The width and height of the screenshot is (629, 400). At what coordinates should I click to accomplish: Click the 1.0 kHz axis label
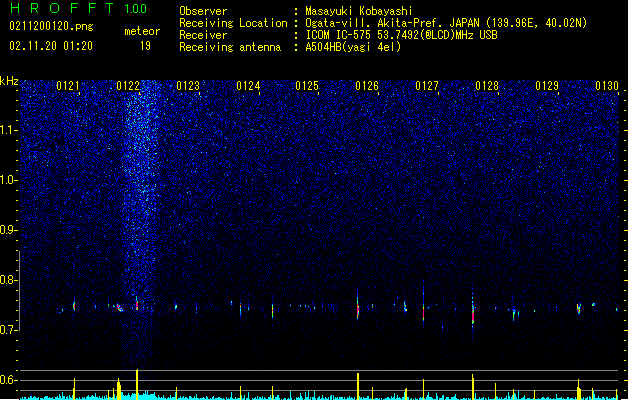pos(9,180)
